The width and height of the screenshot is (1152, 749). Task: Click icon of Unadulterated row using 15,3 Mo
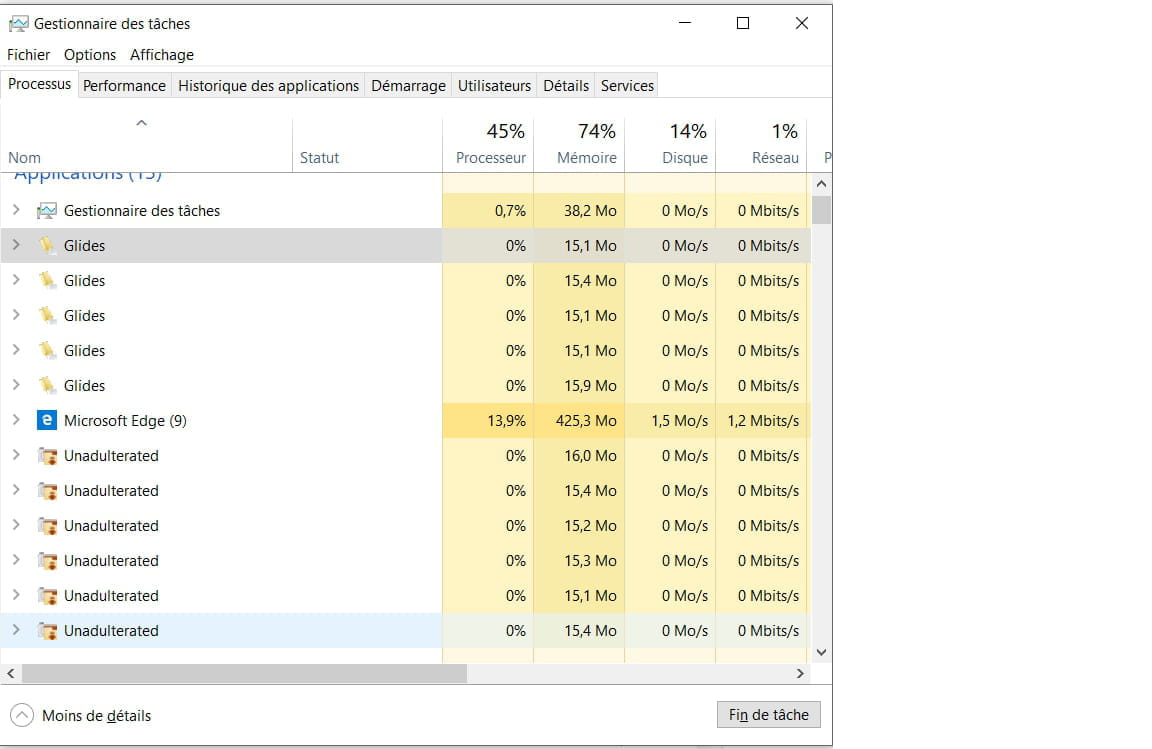pos(48,561)
